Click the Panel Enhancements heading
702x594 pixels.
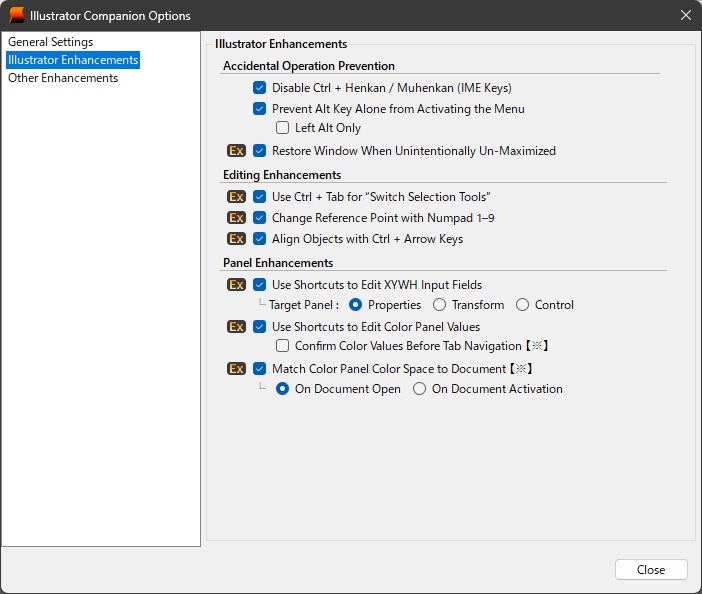click(278, 263)
